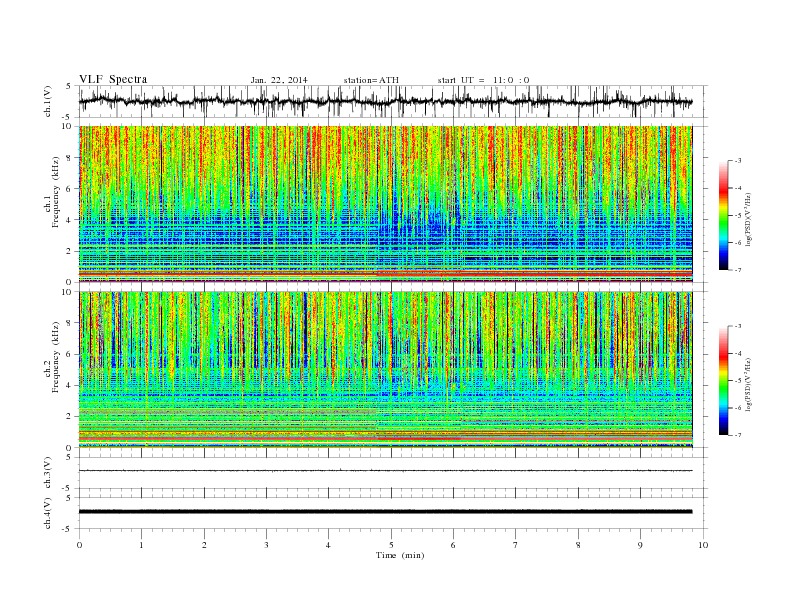Click inside the ch.1 spectrogram panel
The image size is (792, 612).
click(x=386, y=204)
